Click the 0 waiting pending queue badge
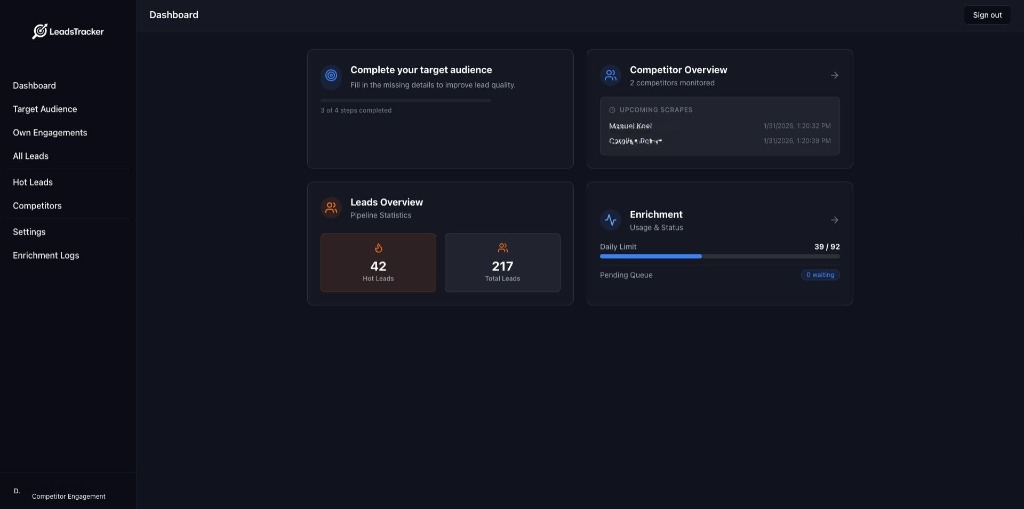Screen dimensions: 1024x509 [x=820, y=275]
